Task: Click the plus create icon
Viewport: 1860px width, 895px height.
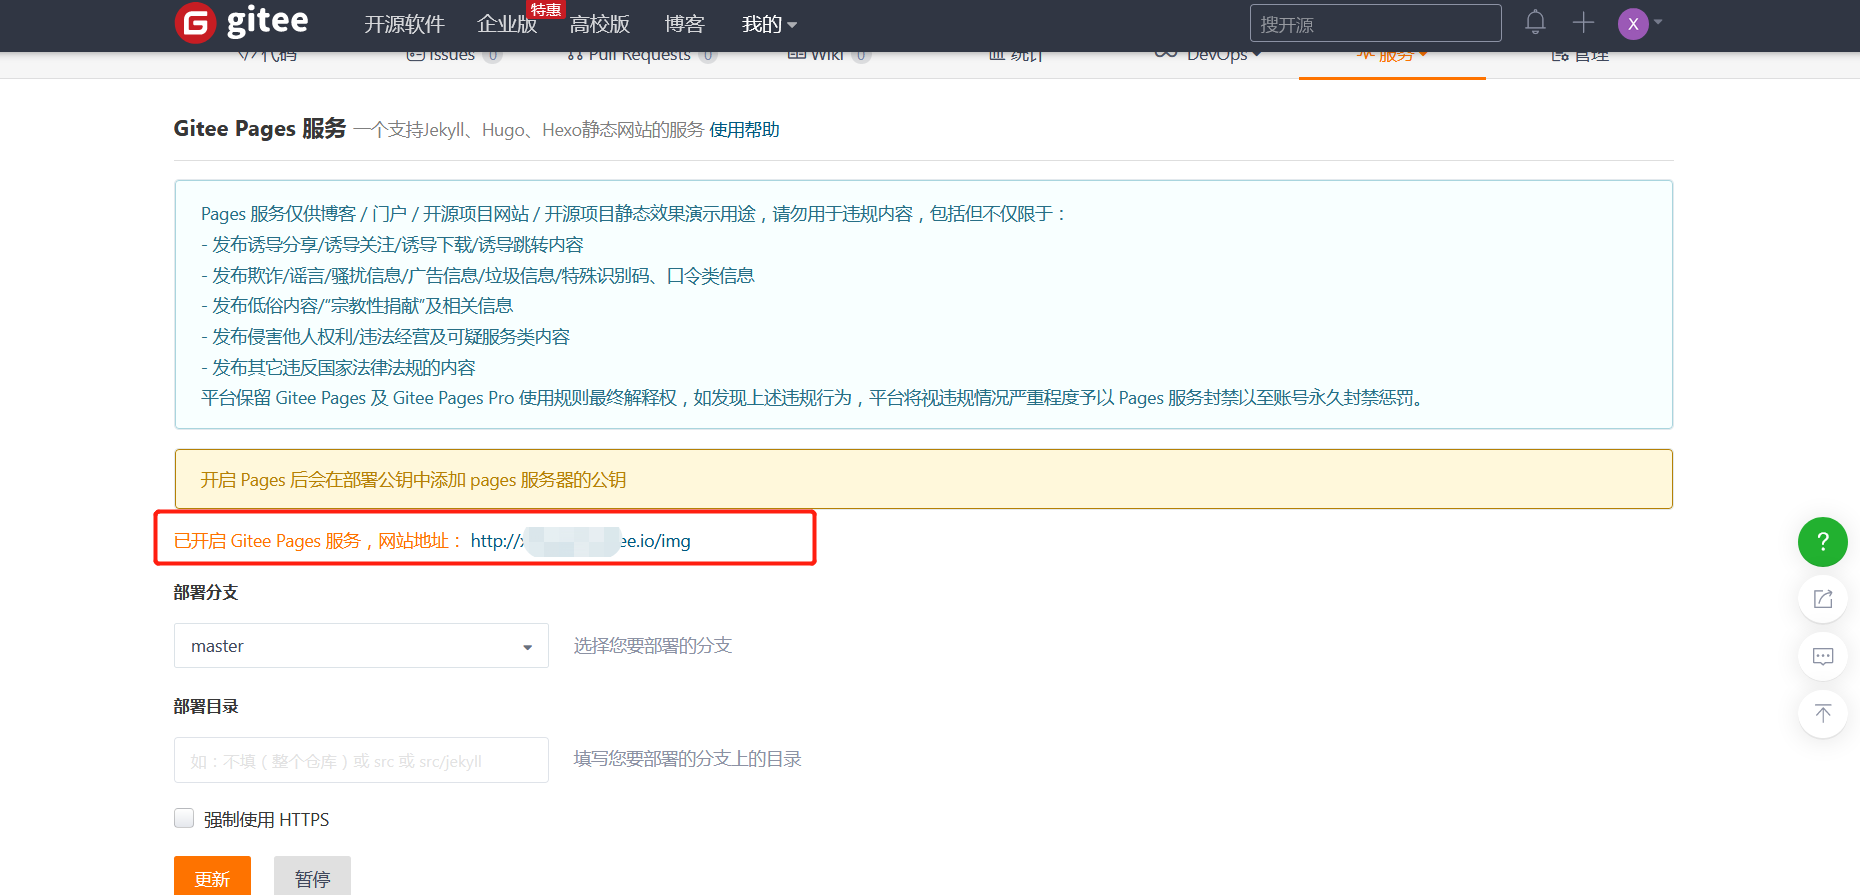Action: [1583, 22]
